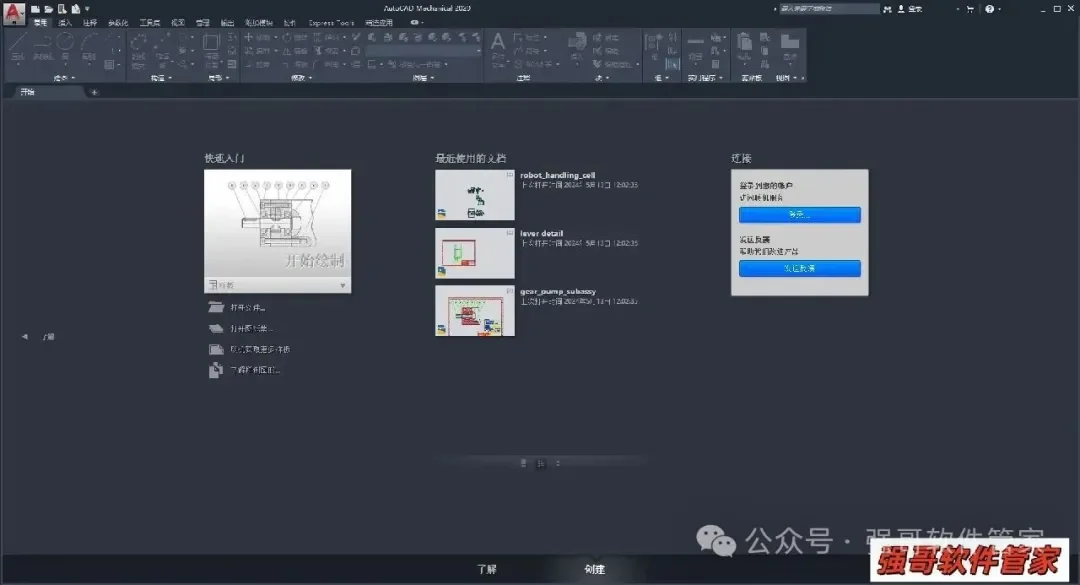The width and height of the screenshot is (1080, 585).
Task: Open the gear_pump_subassy recent document thumbnail
Action: point(475,311)
